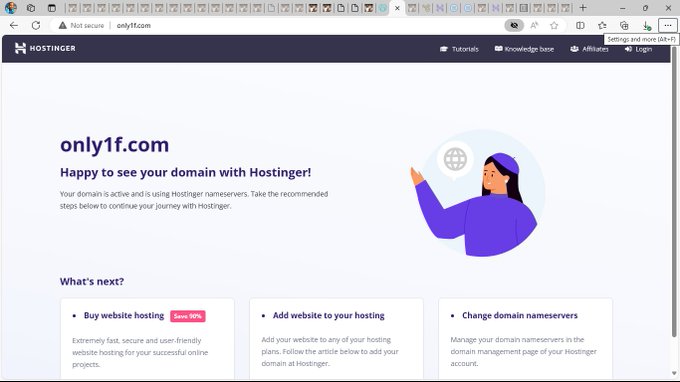This screenshot has width=680, height=382.
Task: Click the Hostinger logo
Action: 45,48
